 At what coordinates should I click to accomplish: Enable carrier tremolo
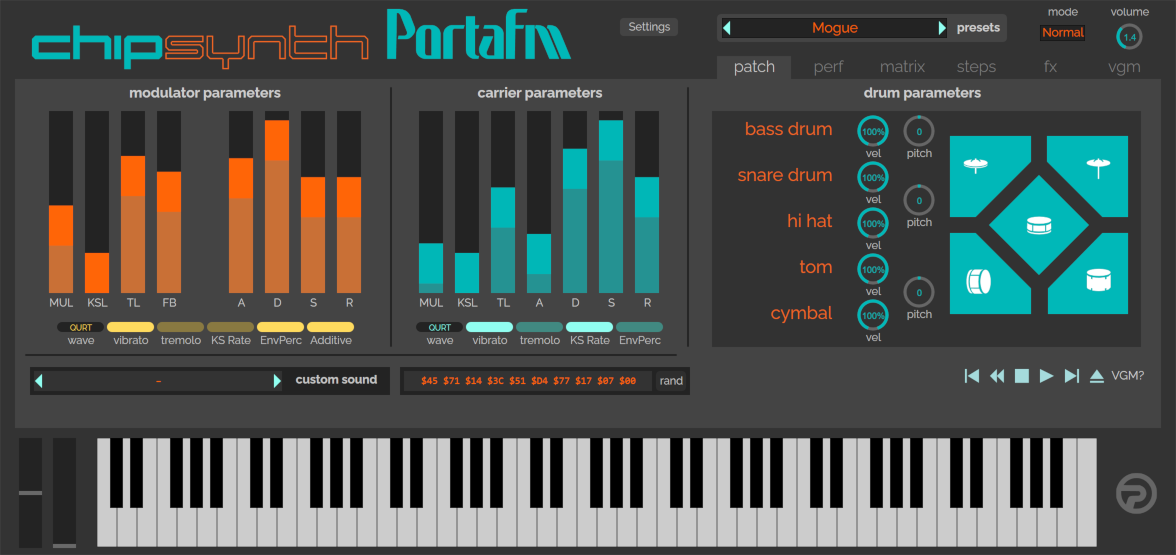(540, 327)
